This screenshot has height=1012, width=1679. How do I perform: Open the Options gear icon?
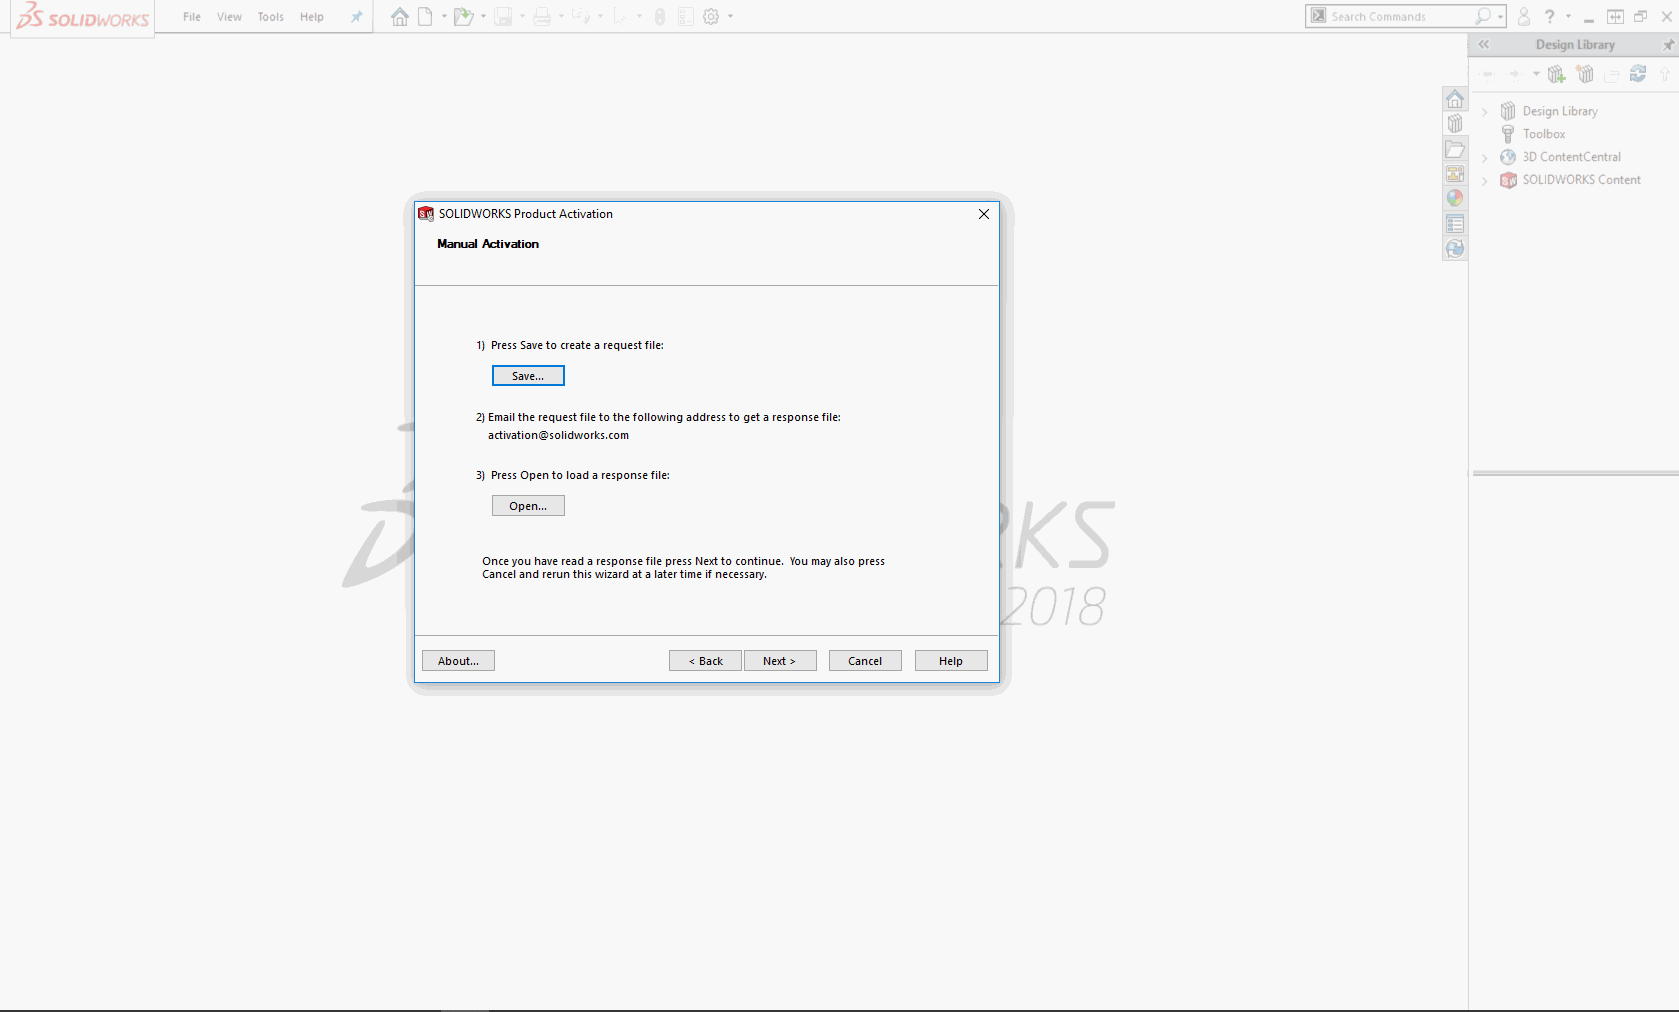(x=711, y=17)
